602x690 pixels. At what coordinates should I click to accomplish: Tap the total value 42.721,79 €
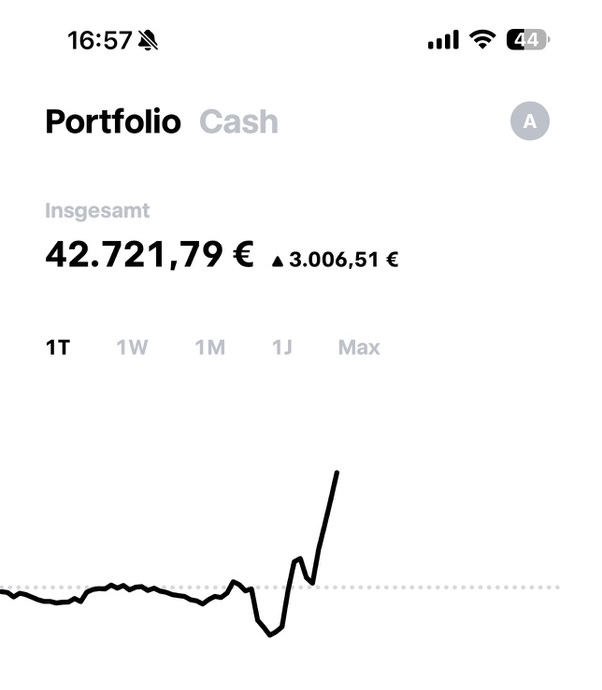pyautogui.click(x=149, y=254)
